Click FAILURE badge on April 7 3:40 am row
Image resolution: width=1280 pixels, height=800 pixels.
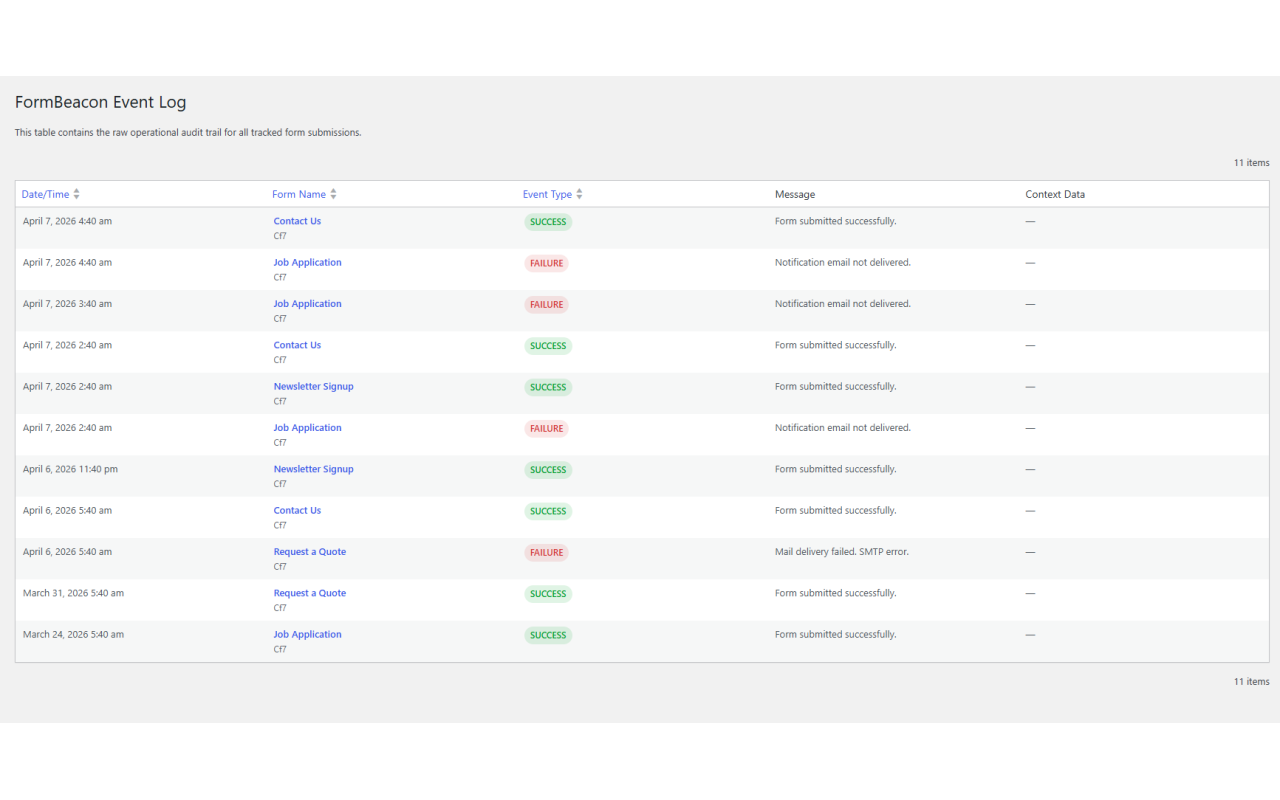546,305
